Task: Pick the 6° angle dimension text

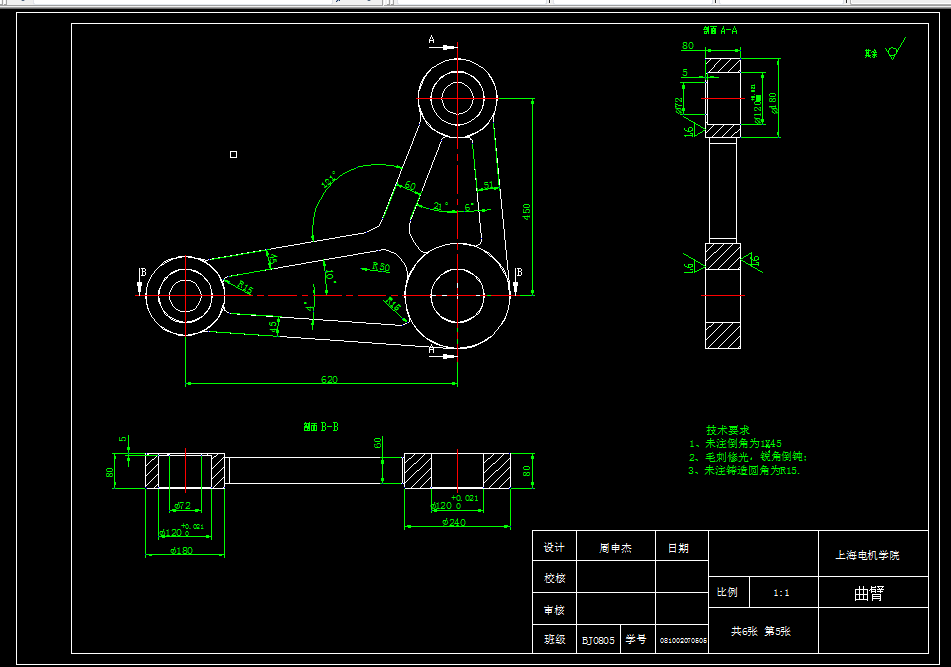Action: click(469, 207)
